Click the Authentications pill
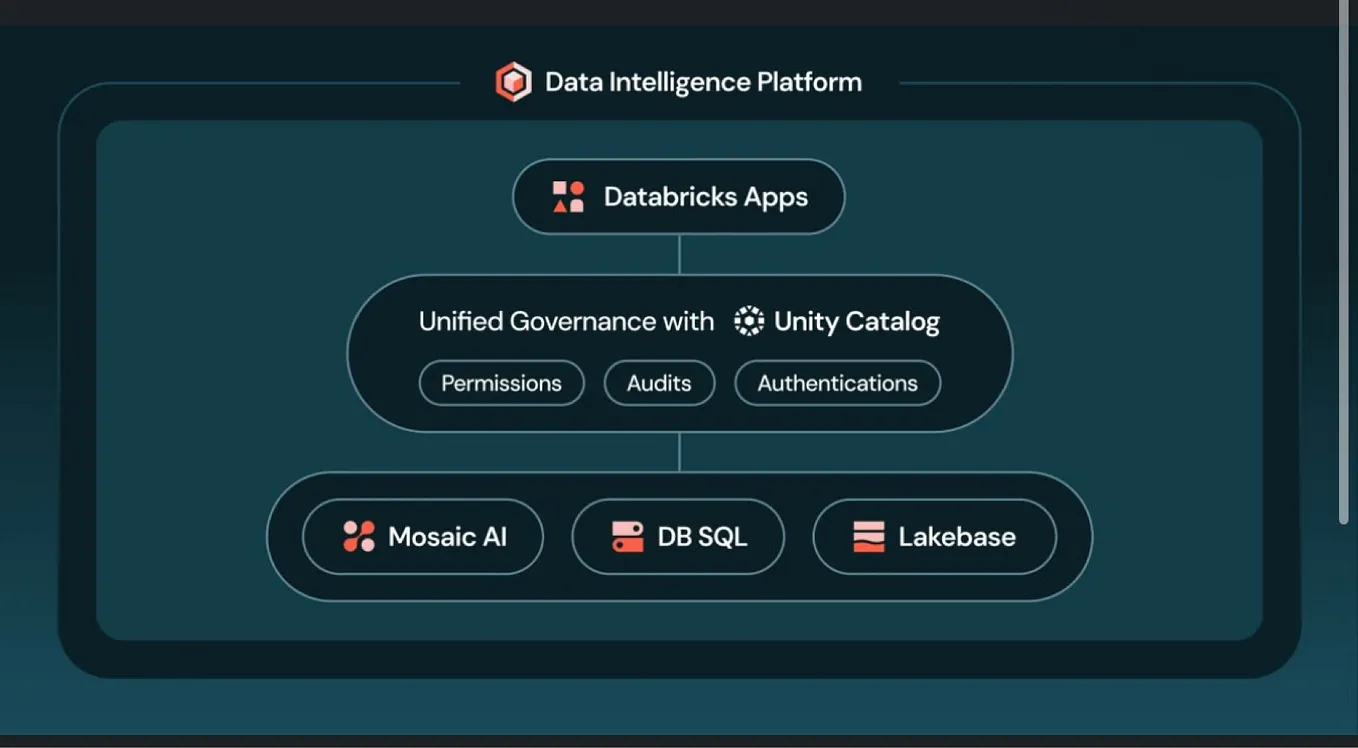The height and width of the screenshot is (748, 1358). point(837,383)
